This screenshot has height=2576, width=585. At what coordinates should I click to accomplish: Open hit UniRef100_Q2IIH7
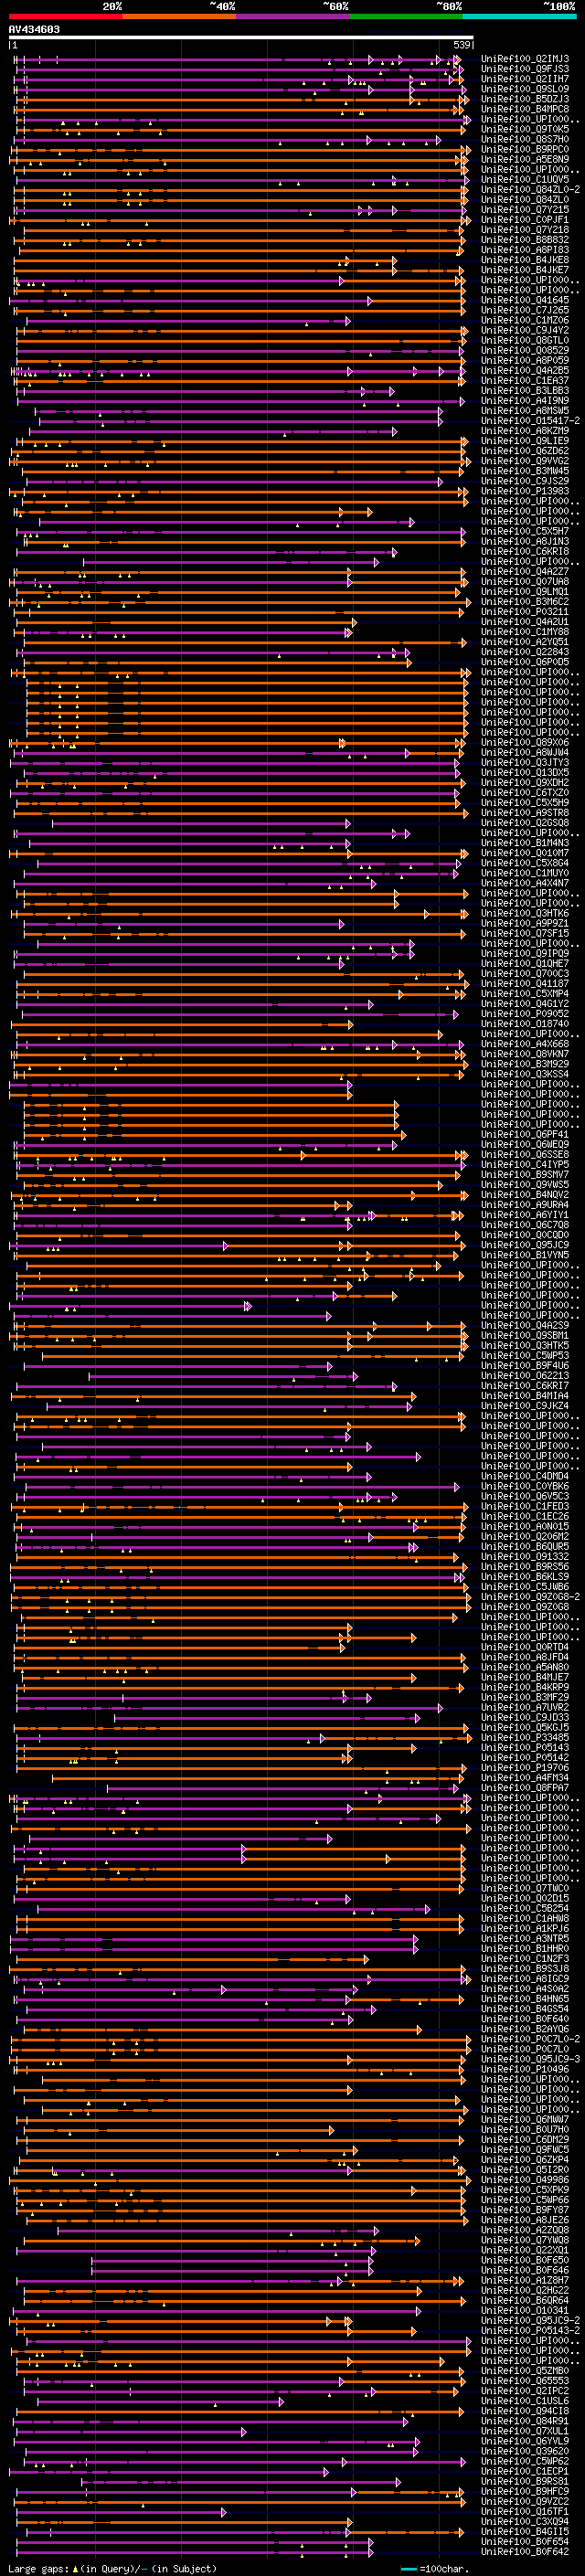point(525,79)
